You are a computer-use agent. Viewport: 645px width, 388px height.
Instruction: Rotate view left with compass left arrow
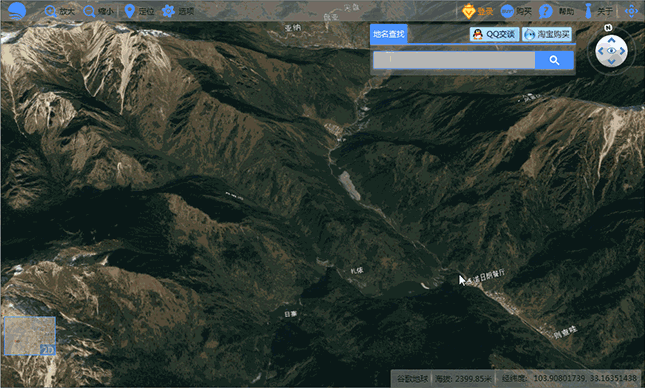(601, 51)
